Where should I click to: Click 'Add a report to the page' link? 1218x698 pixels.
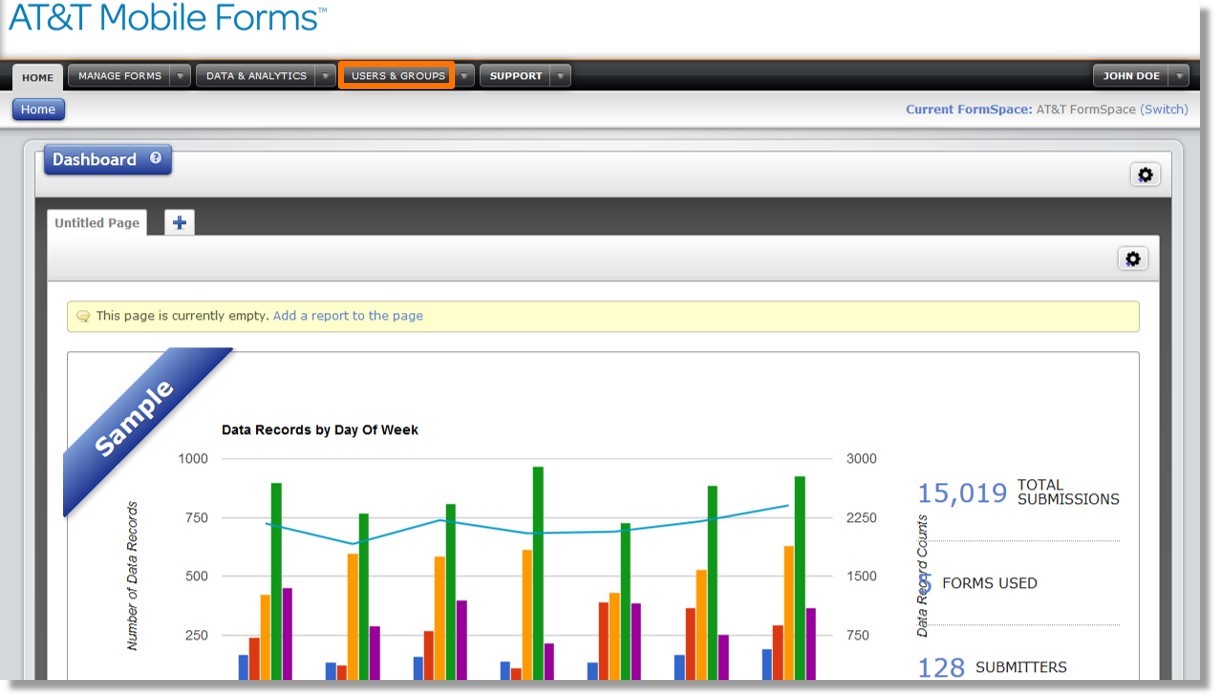coord(348,316)
